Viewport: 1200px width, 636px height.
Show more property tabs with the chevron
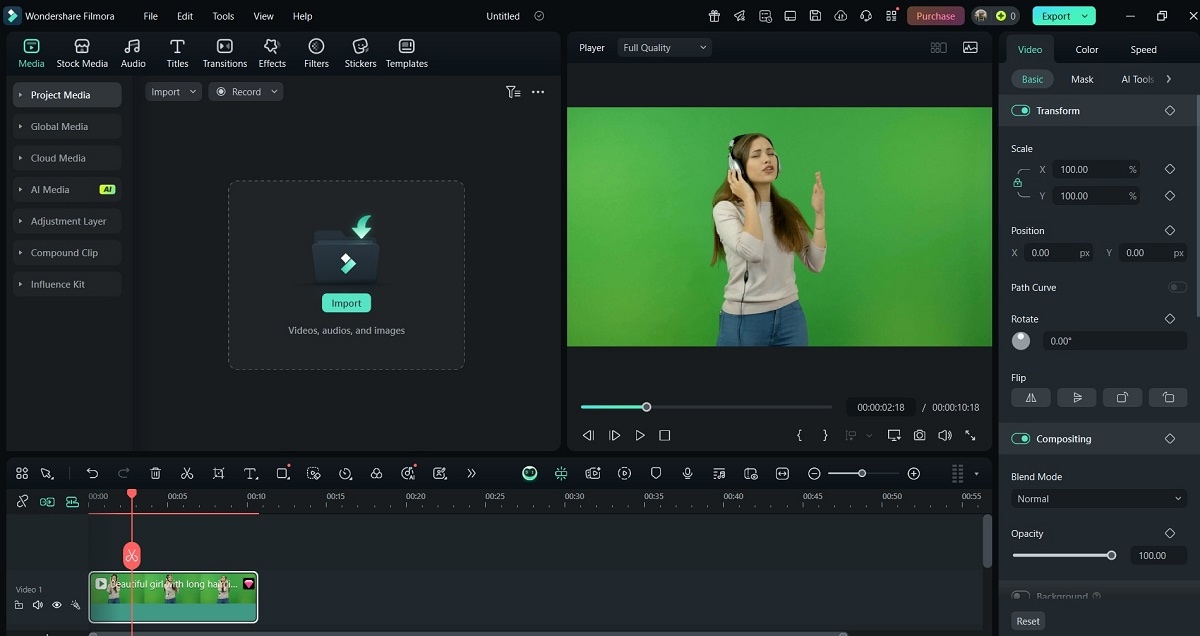[x=1169, y=79]
